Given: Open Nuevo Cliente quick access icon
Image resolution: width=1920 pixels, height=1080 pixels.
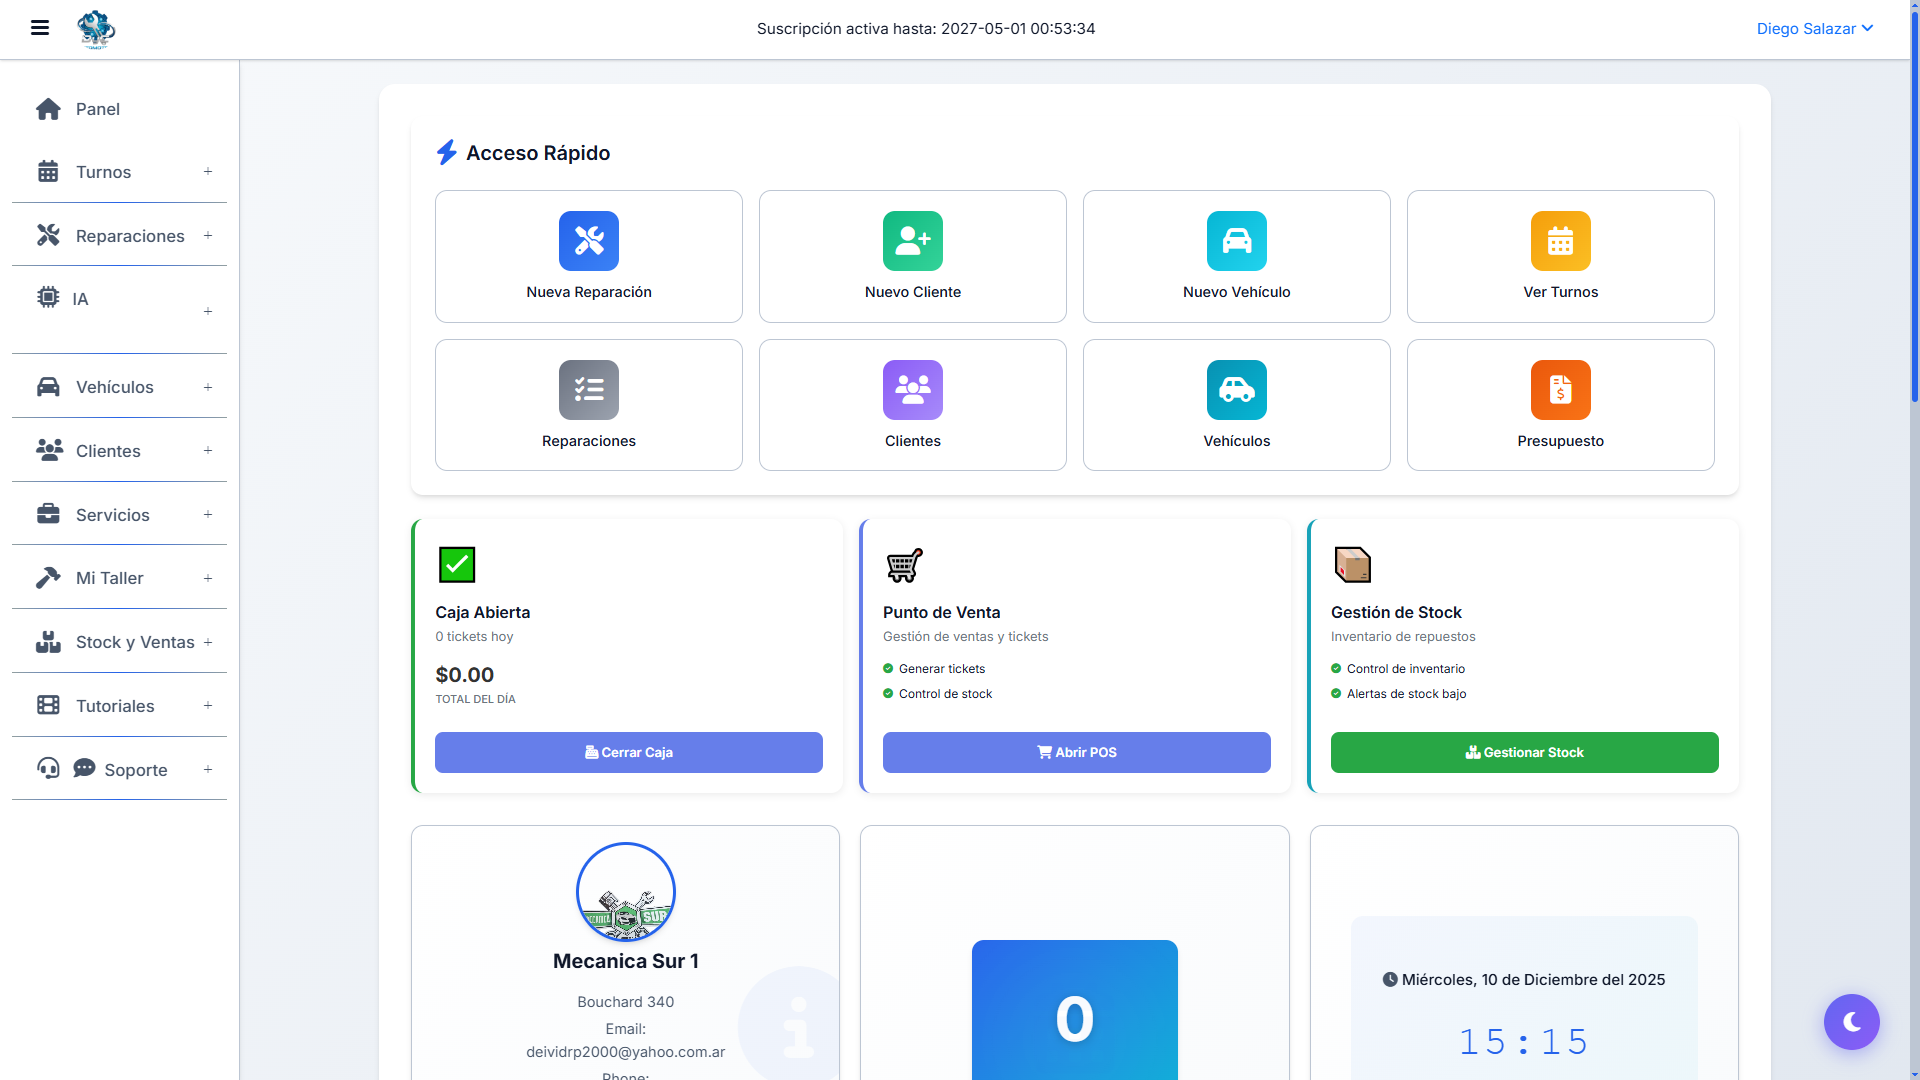Looking at the screenshot, I should pyautogui.click(x=912, y=241).
